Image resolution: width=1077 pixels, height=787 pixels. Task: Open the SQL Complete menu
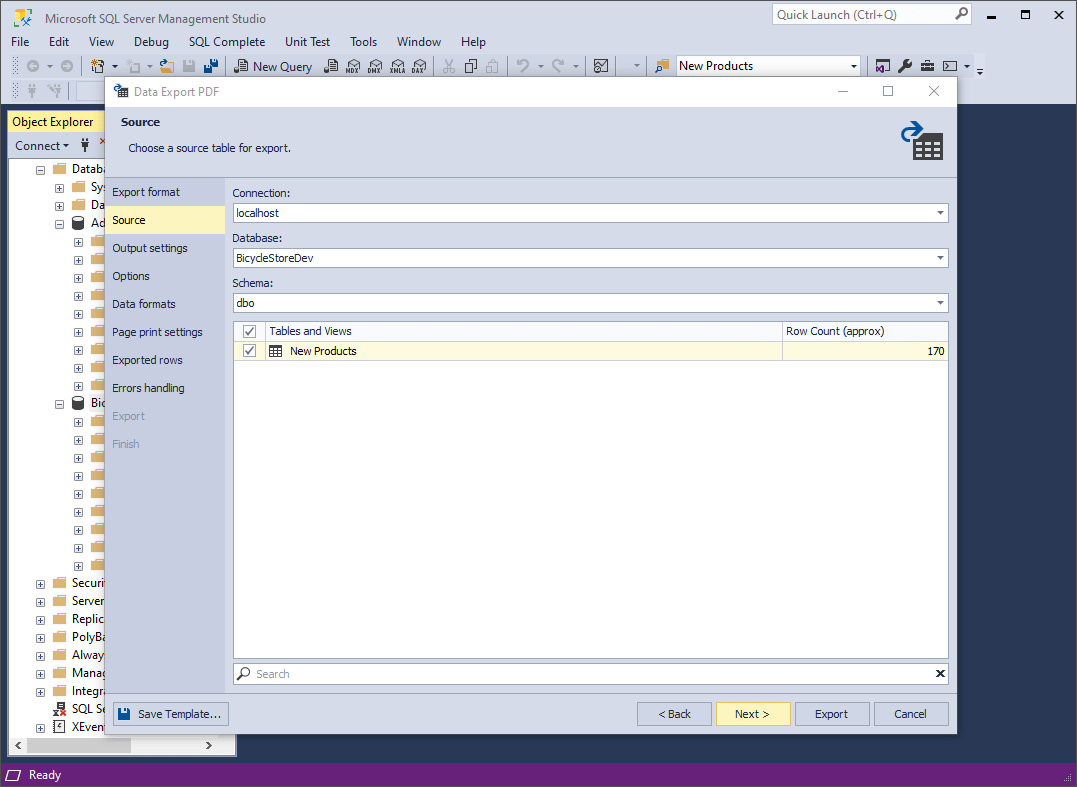226,42
